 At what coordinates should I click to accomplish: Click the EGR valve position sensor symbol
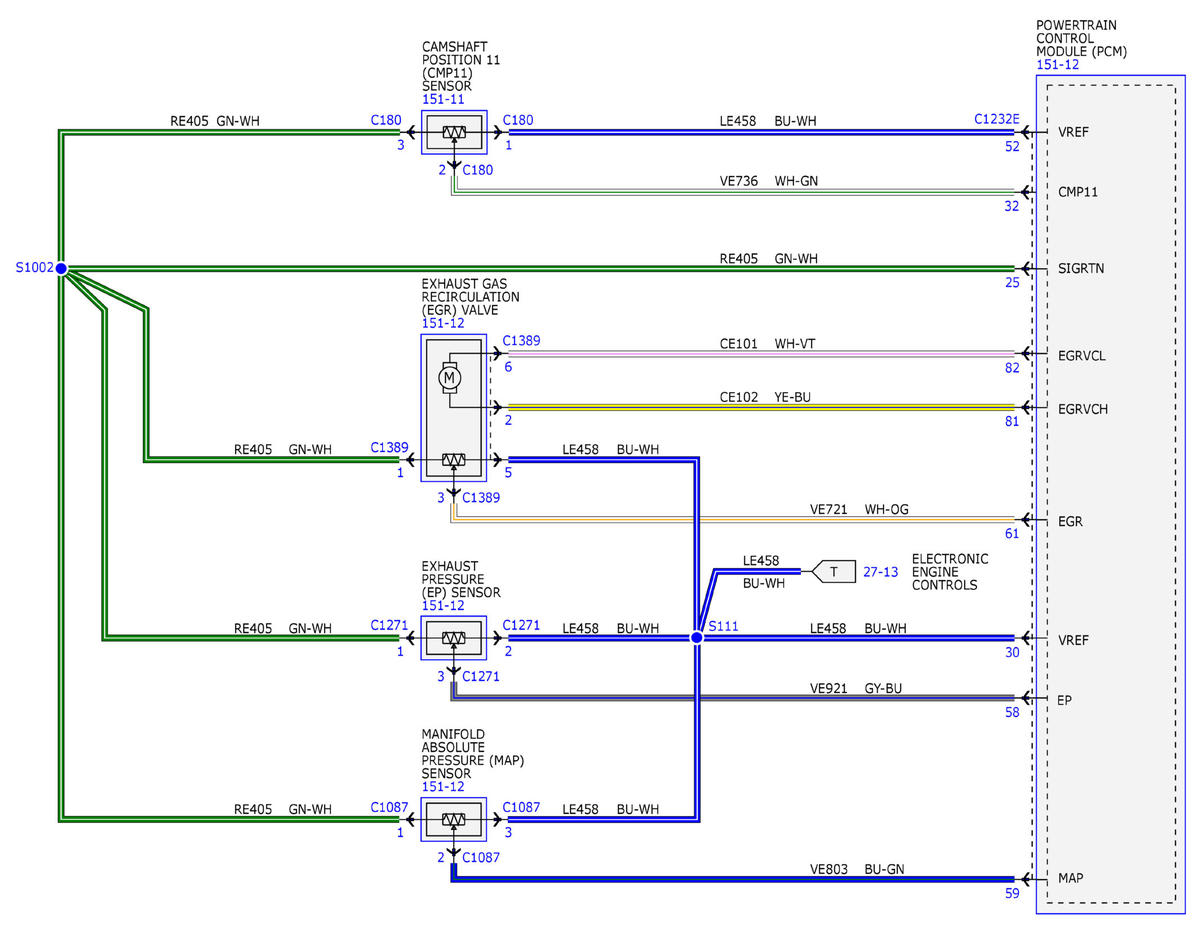(x=454, y=461)
